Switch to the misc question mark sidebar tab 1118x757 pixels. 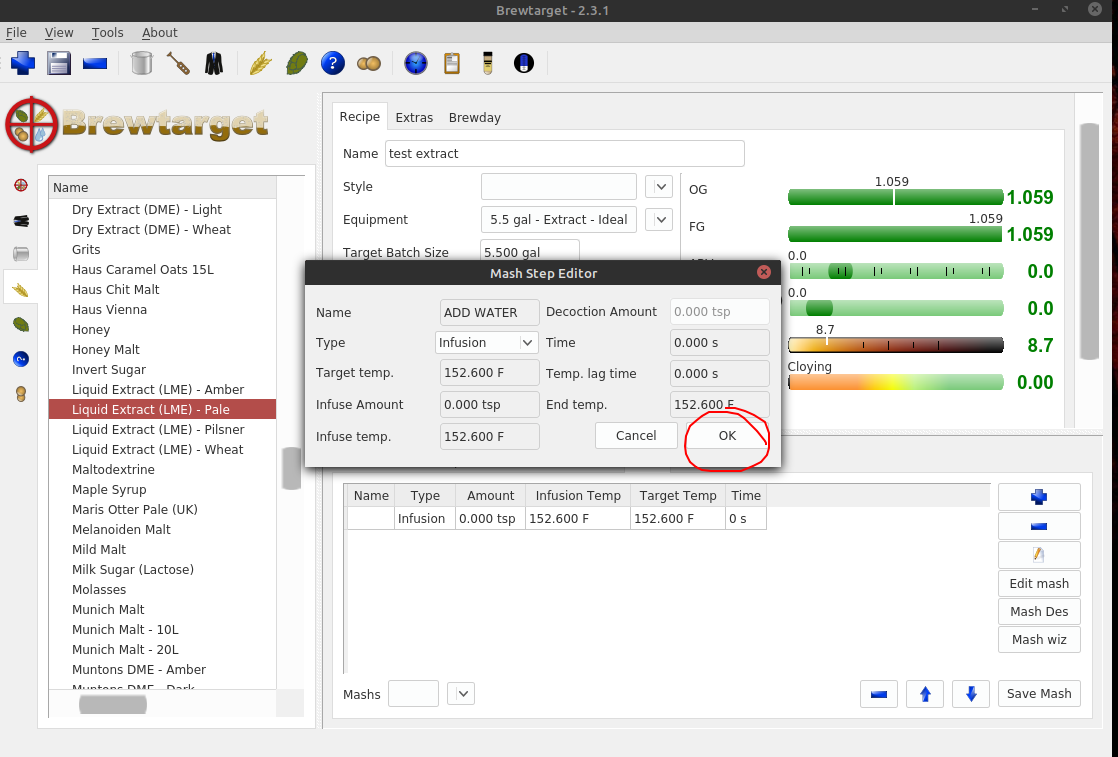(x=21, y=359)
